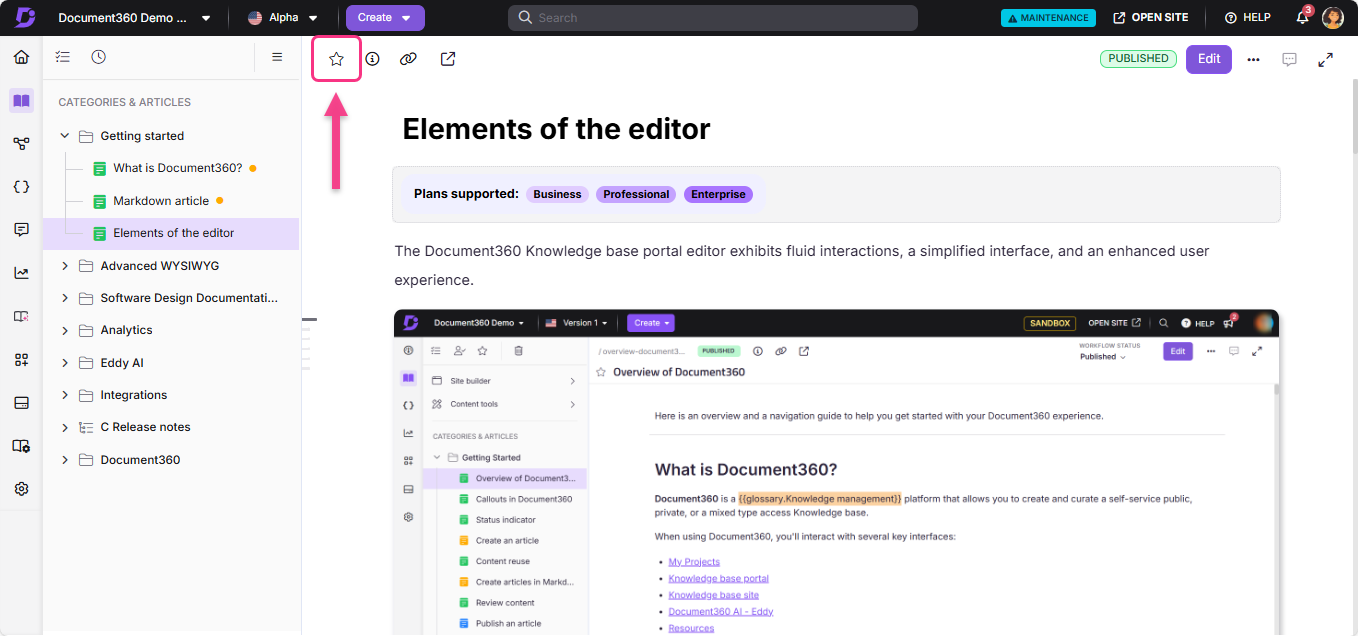Expand the Advanced WYSIWYG category

click(x=65, y=265)
